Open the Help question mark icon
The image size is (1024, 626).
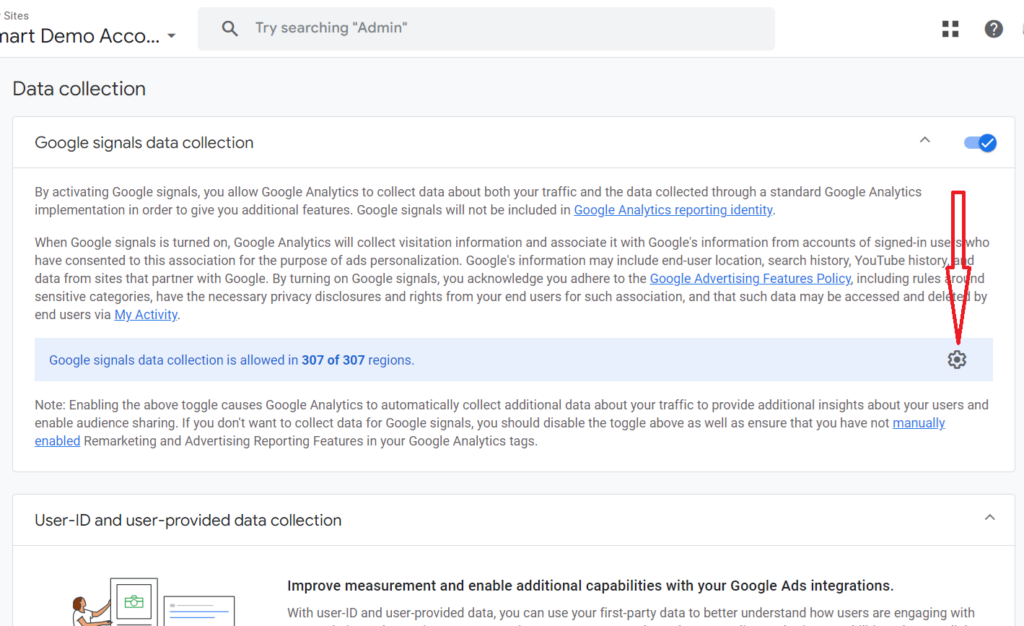tap(993, 29)
